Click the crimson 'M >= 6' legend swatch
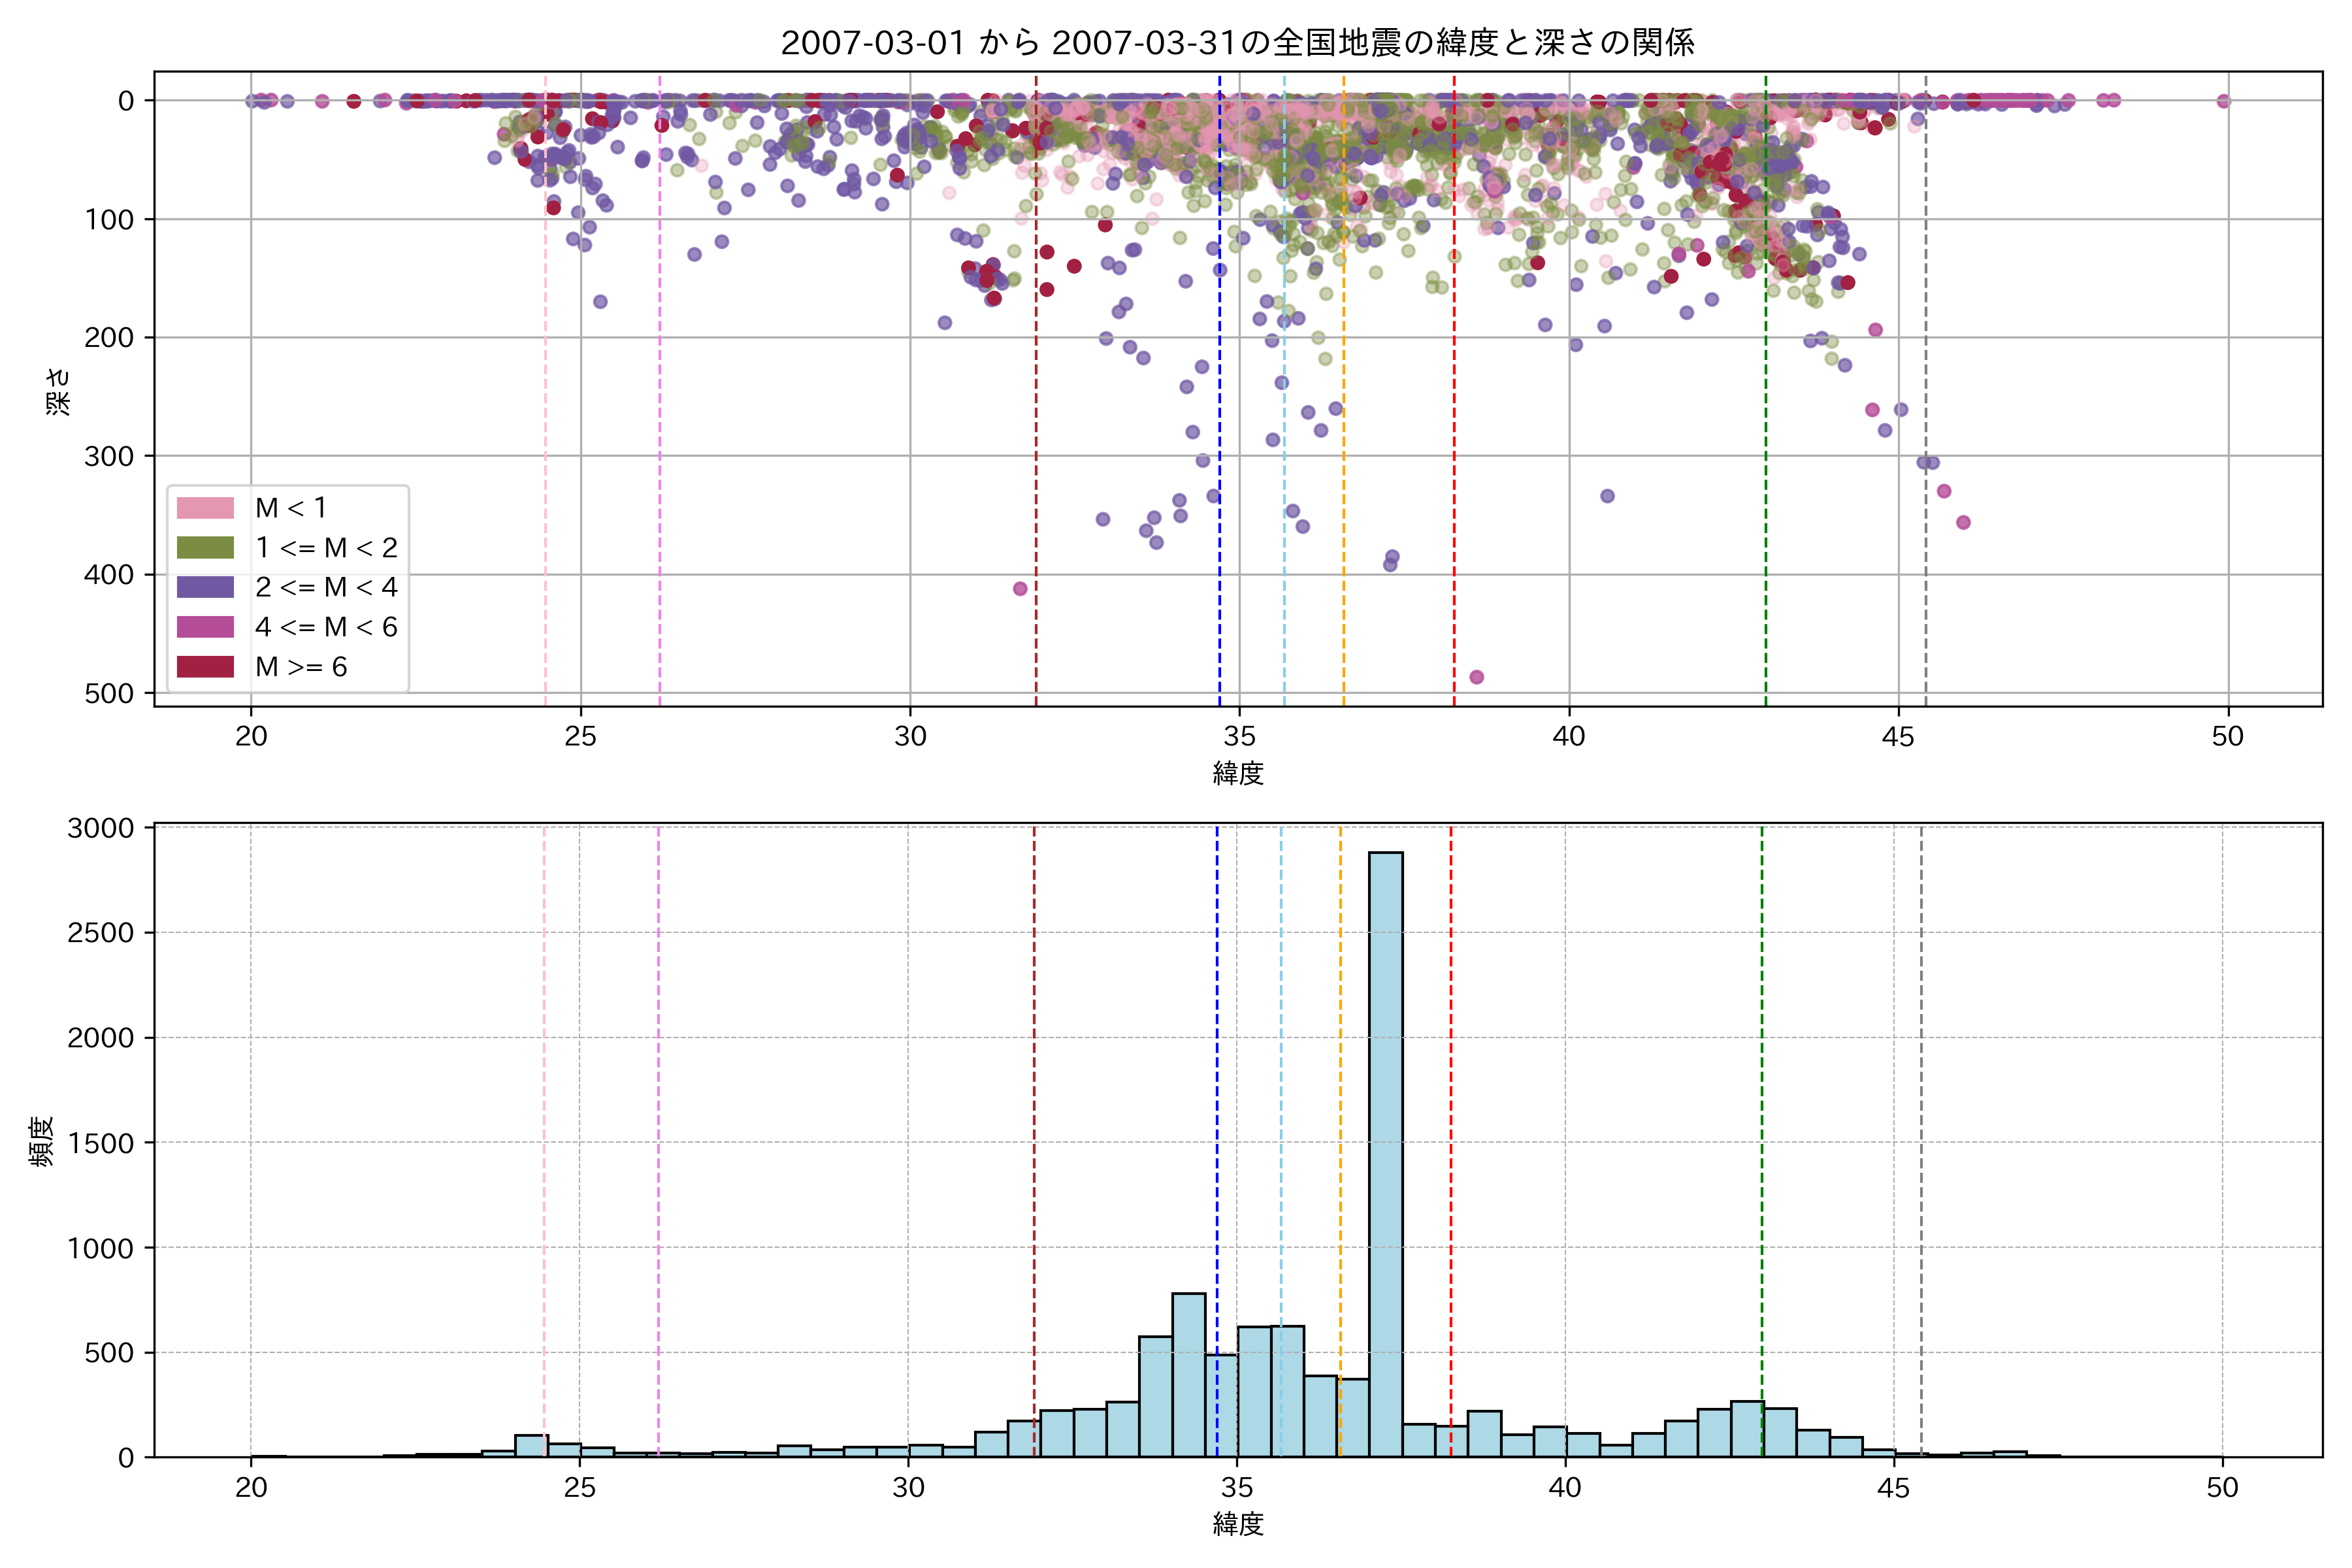 click(205, 667)
